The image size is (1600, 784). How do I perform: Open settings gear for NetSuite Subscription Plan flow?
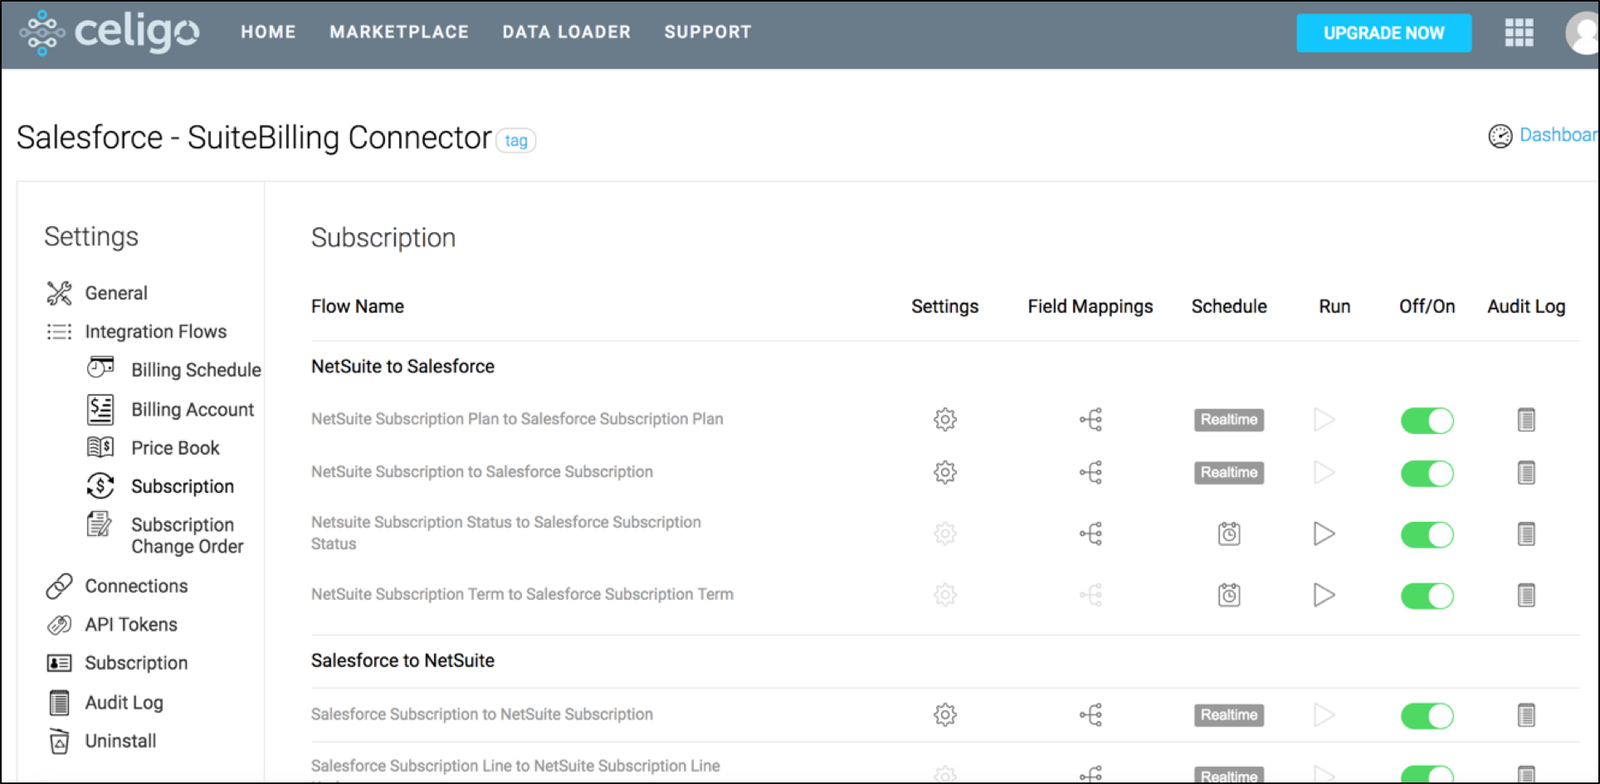coord(945,420)
